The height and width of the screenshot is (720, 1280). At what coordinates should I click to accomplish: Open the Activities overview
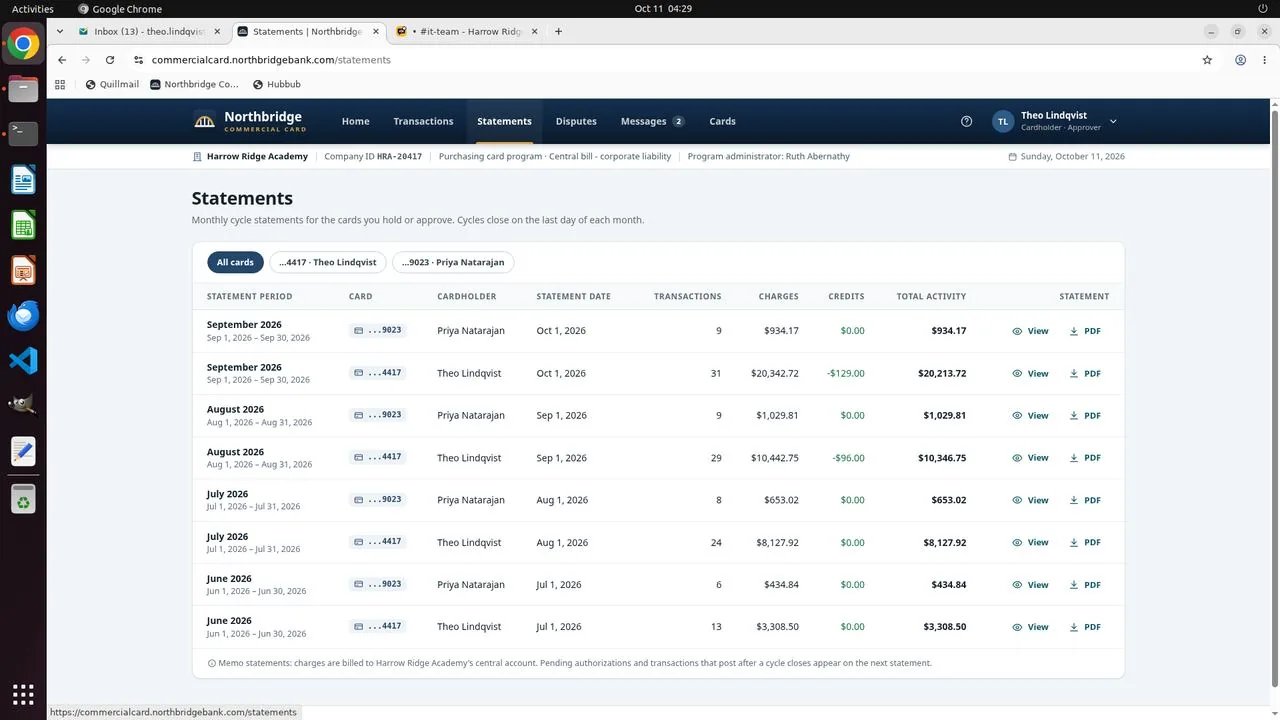(x=33, y=8)
